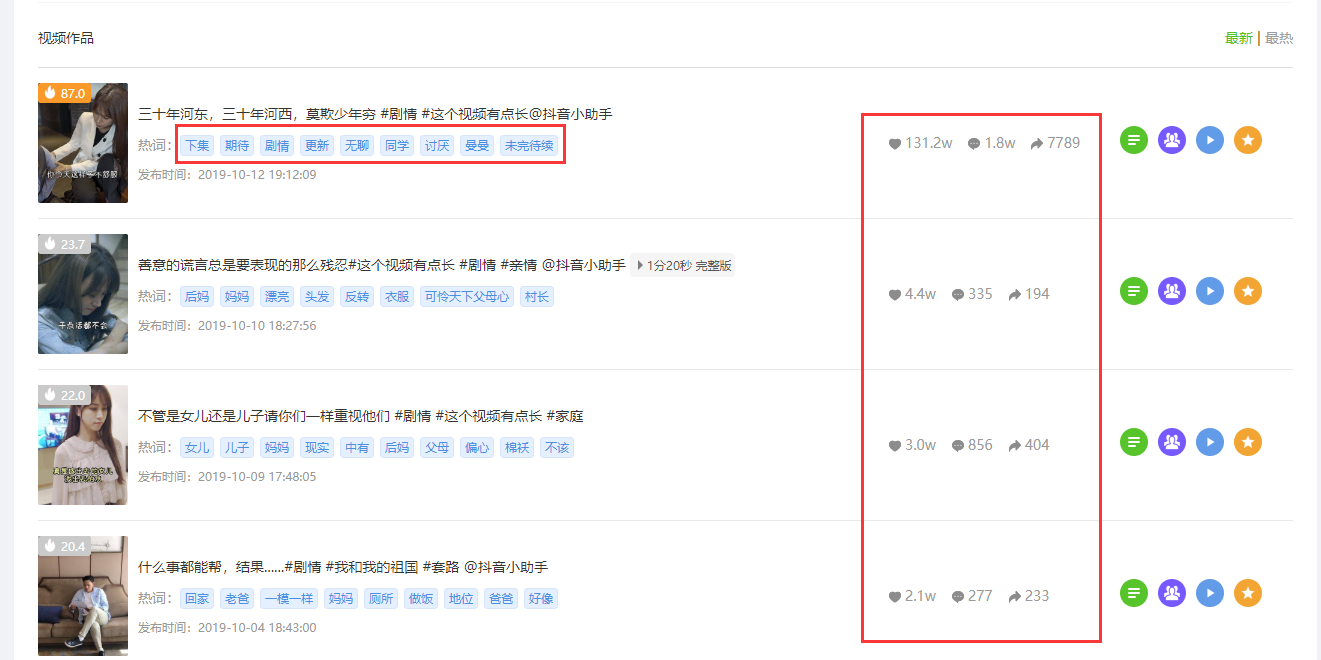Click orange star on the last video row

[x=1248, y=593]
